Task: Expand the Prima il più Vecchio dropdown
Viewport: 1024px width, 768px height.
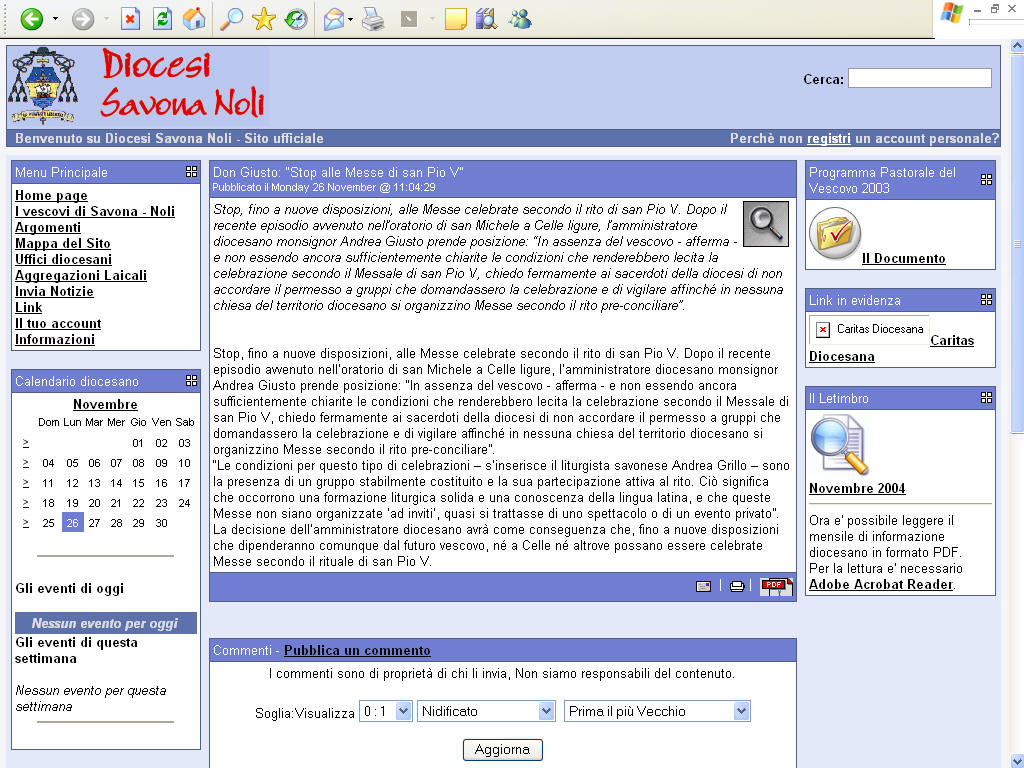Action: tap(657, 711)
